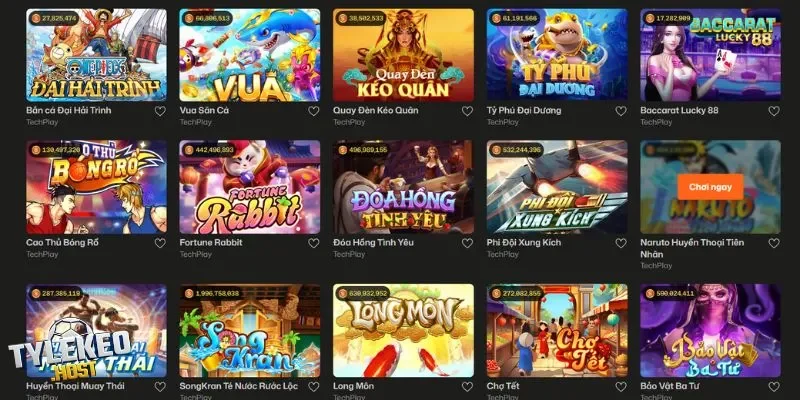Image resolution: width=800 pixels, height=400 pixels.
Task: Heart Naruto Huyền Thoại Tiên Nhân
Action: [774, 243]
